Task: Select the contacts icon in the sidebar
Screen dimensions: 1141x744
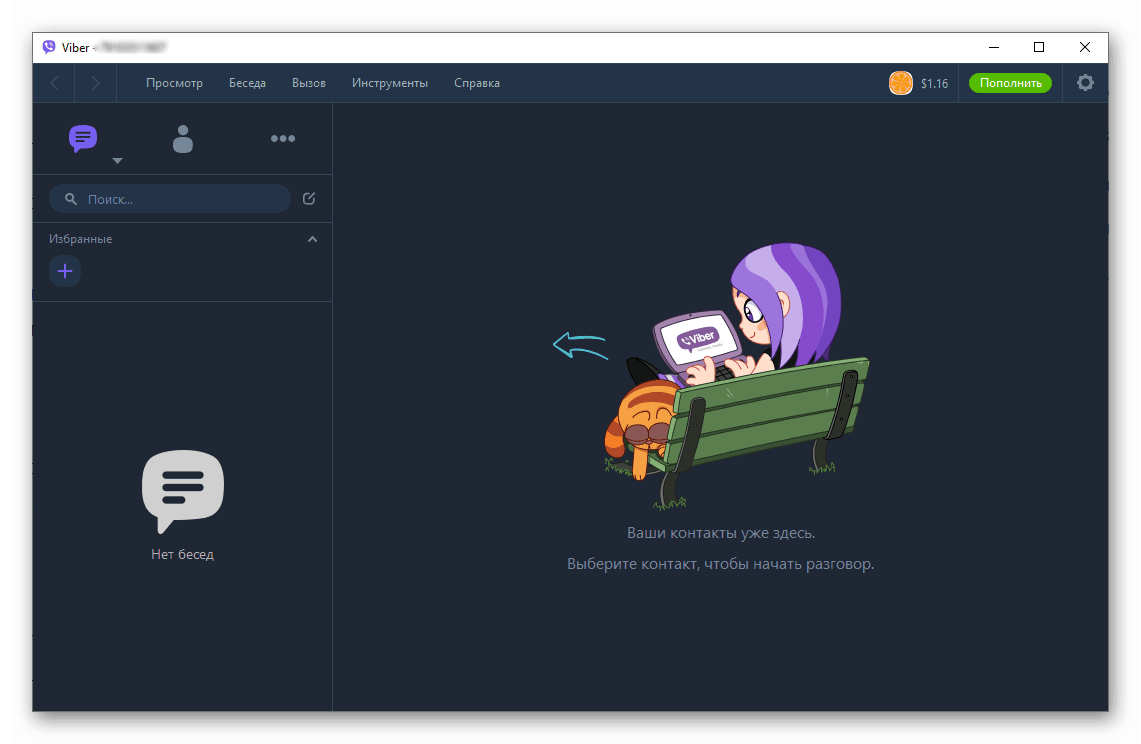Action: pyautogui.click(x=183, y=139)
